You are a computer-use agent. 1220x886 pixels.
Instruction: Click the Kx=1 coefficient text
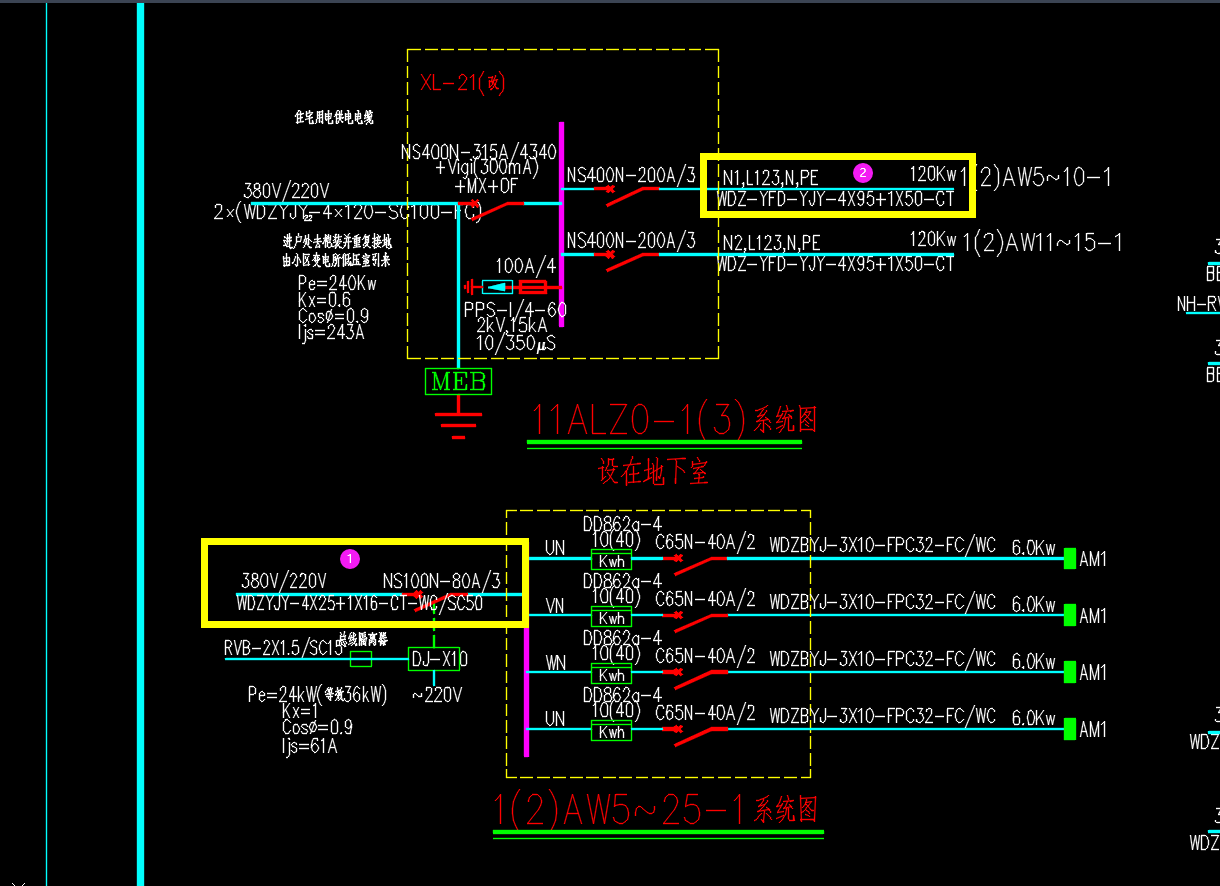click(x=300, y=711)
